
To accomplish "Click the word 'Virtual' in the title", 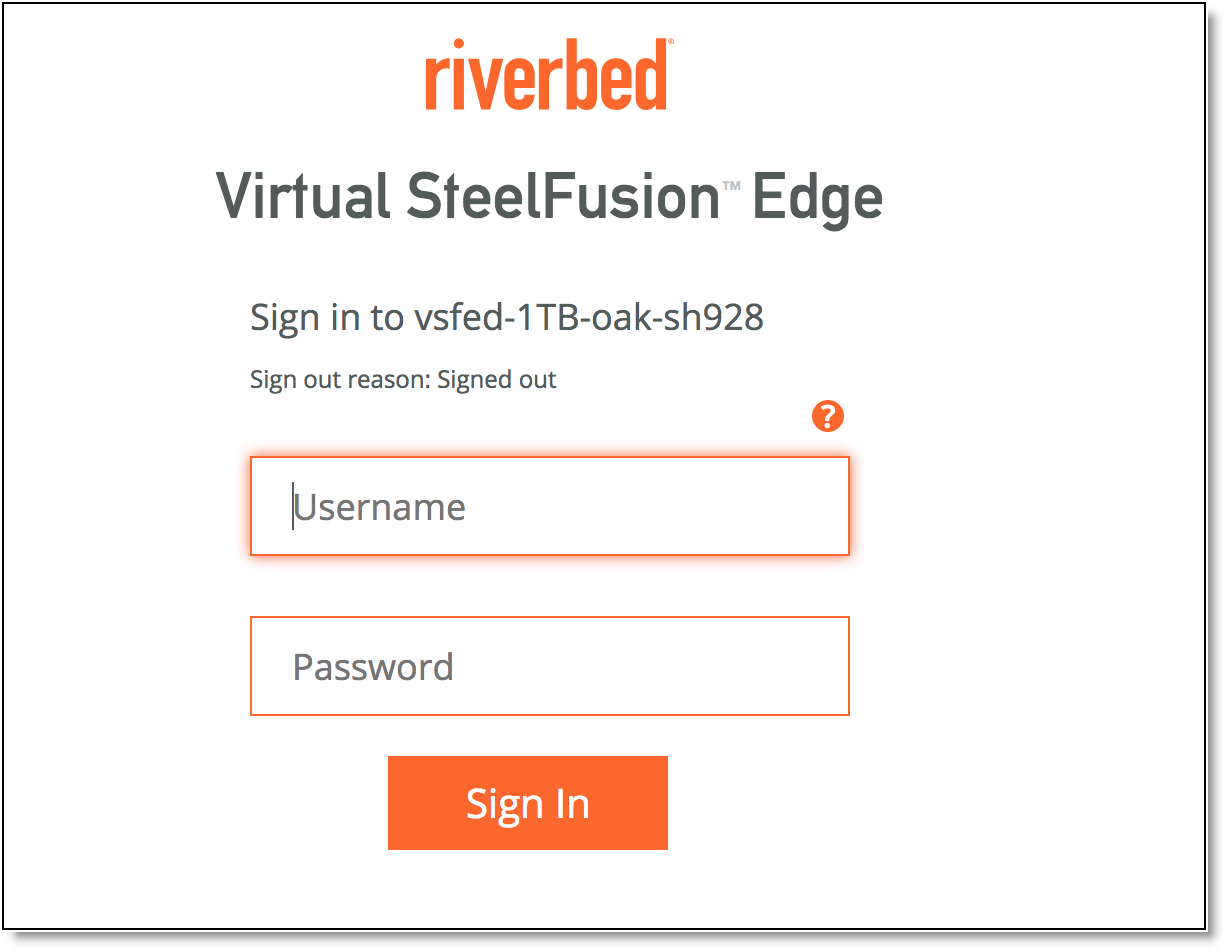I will (303, 196).
